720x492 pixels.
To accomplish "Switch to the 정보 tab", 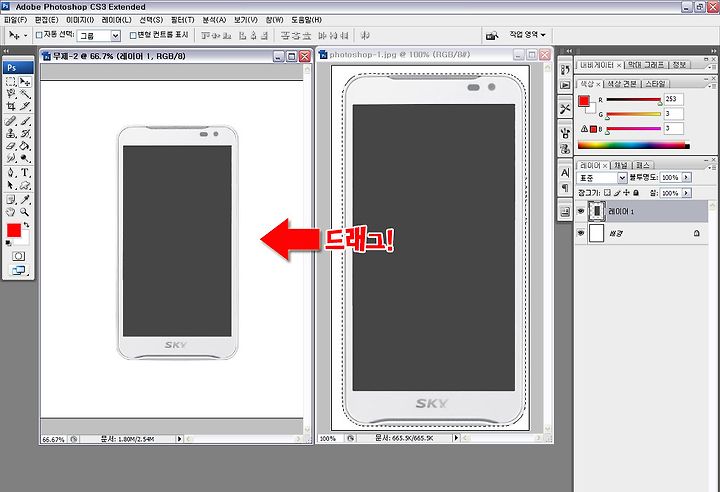I will tap(679, 65).
